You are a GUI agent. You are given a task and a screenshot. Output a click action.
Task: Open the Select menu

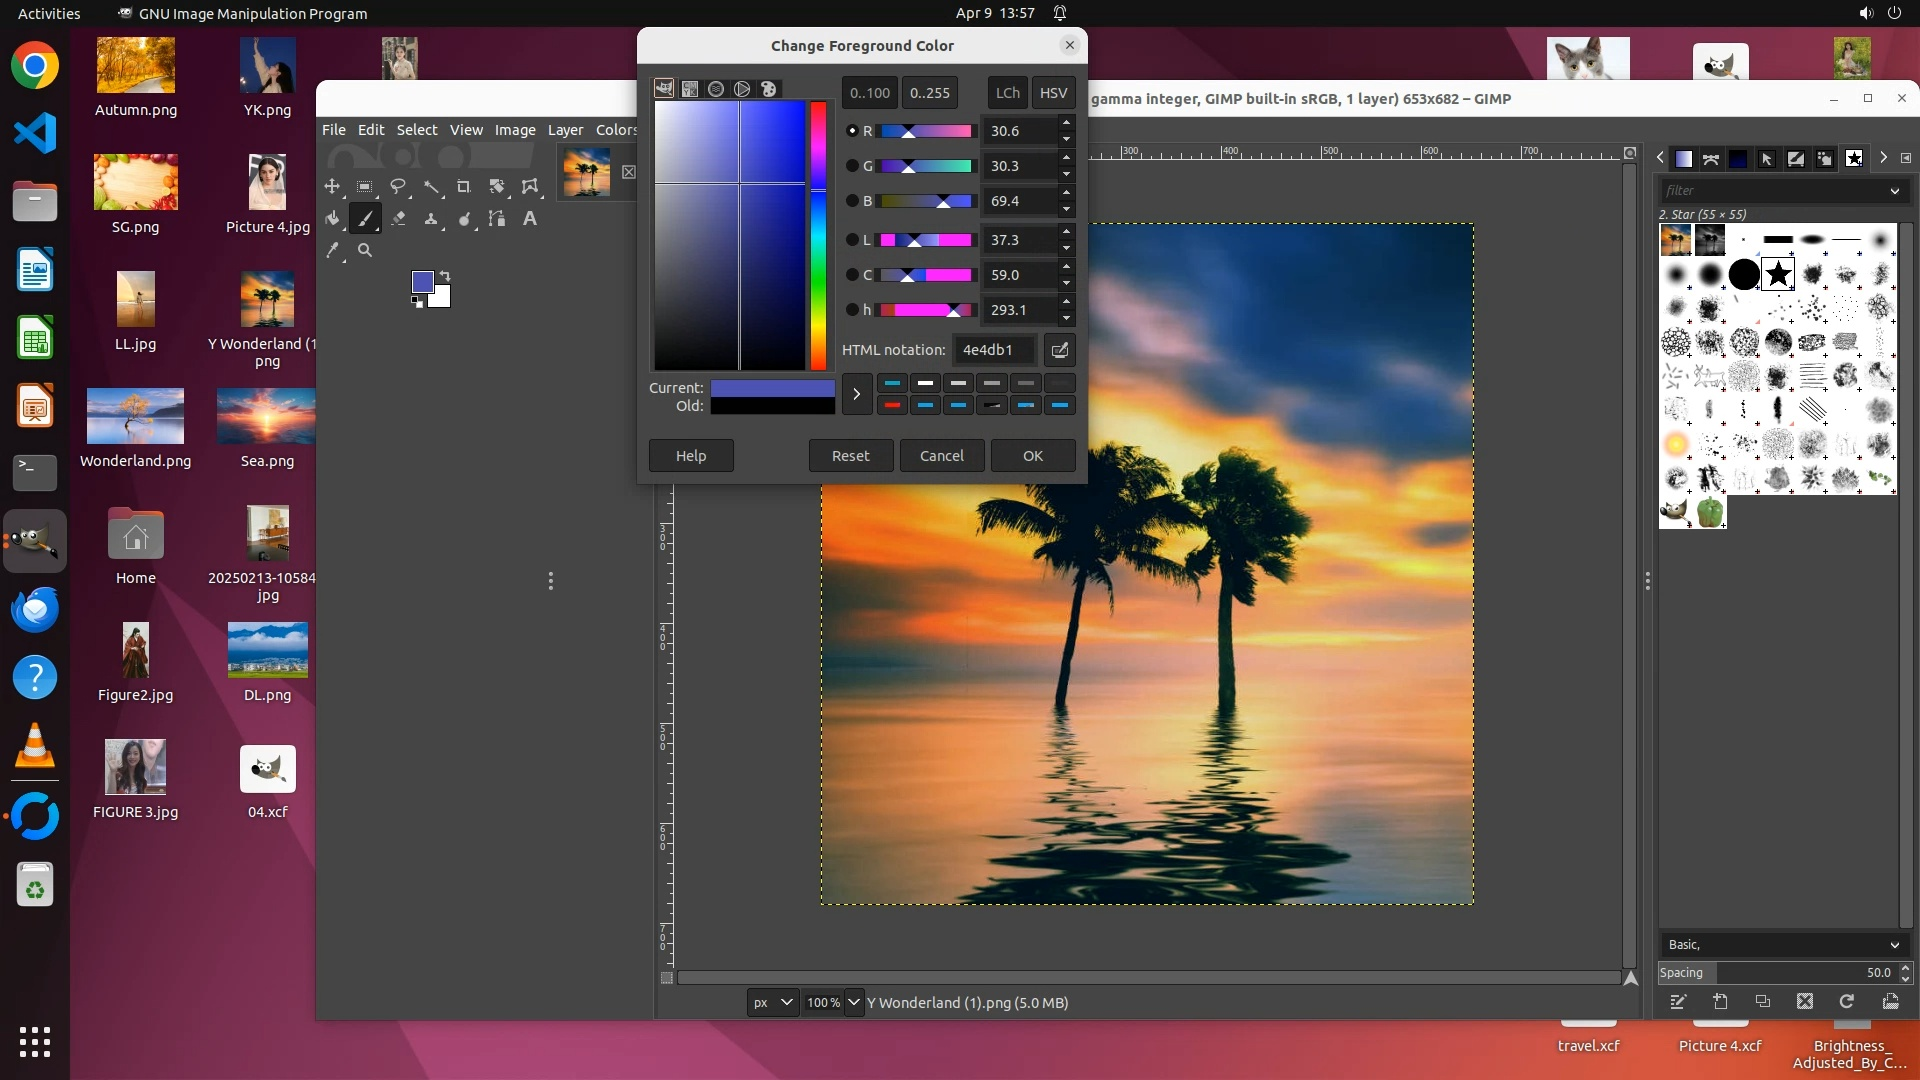[416, 130]
